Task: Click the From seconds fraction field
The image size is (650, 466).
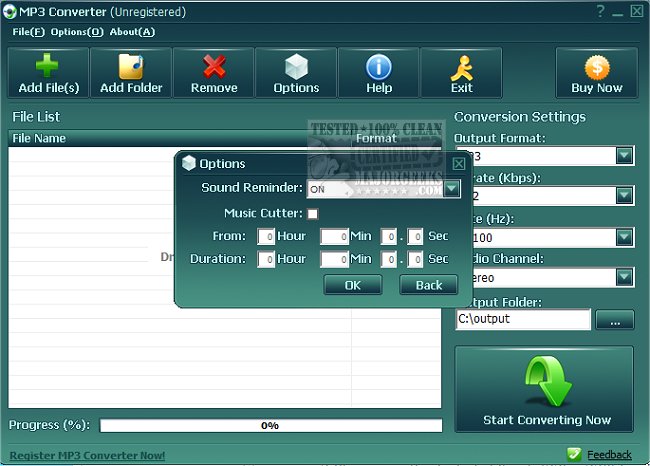Action: click(x=415, y=236)
